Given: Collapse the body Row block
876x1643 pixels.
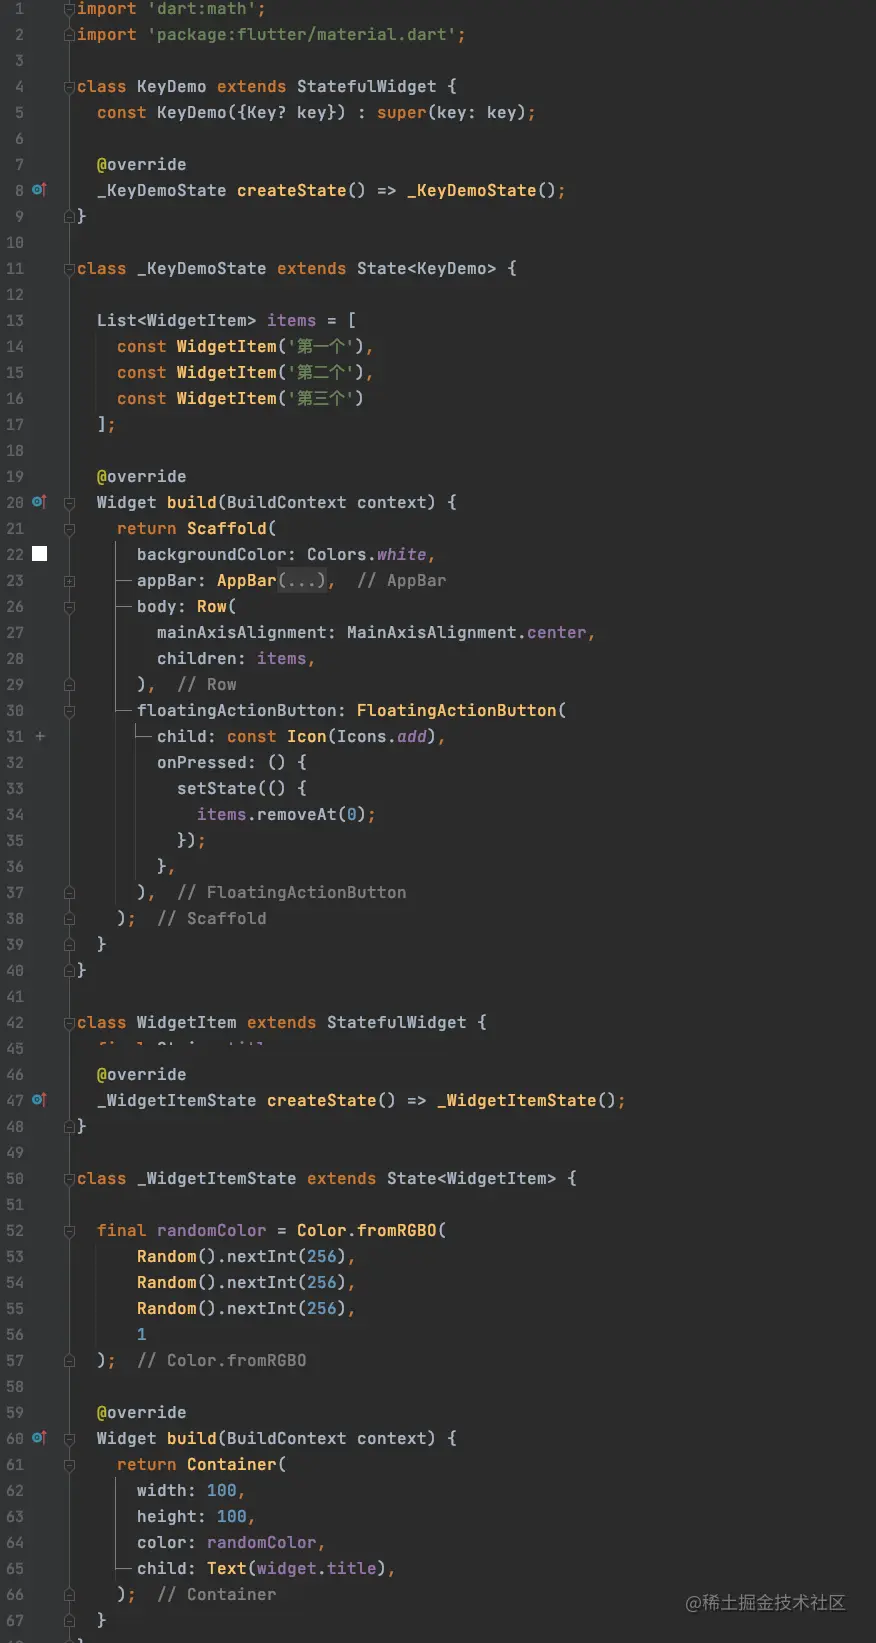Looking at the screenshot, I should tap(70, 607).
